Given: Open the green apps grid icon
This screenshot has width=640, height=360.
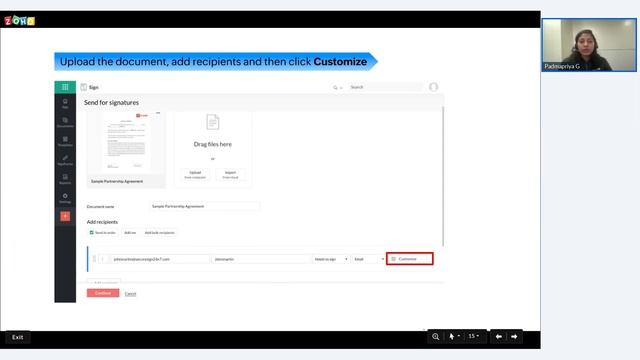Looking at the screenshot, I should click(x=65, y=87).
